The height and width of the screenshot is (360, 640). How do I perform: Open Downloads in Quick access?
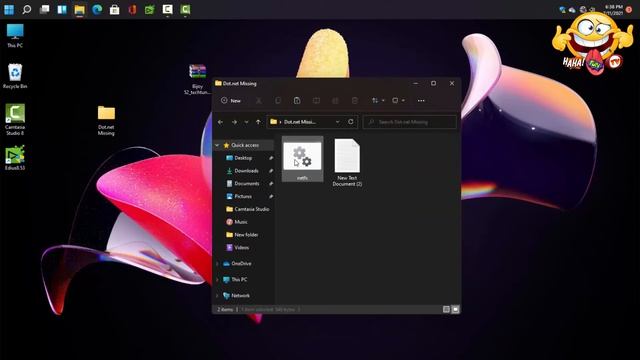pyautogui.click(x=246, y=171)
